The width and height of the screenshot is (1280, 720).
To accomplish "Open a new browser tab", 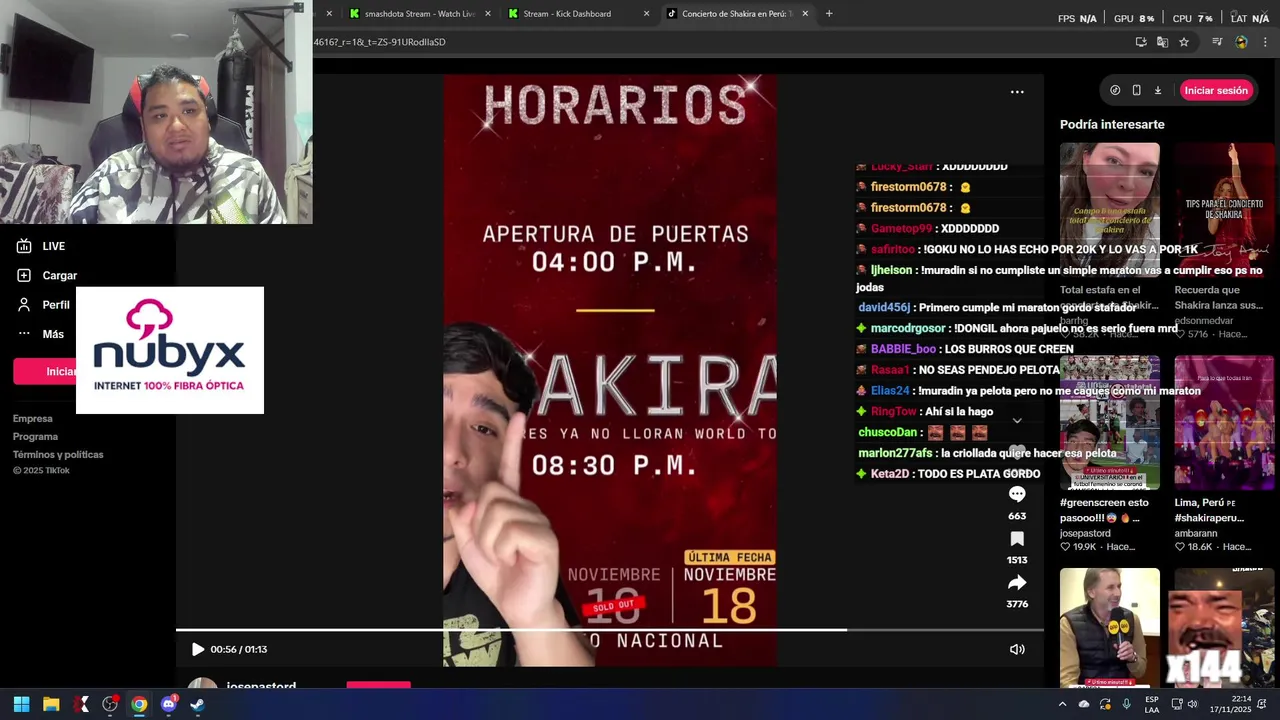I will tap(829, 14).
